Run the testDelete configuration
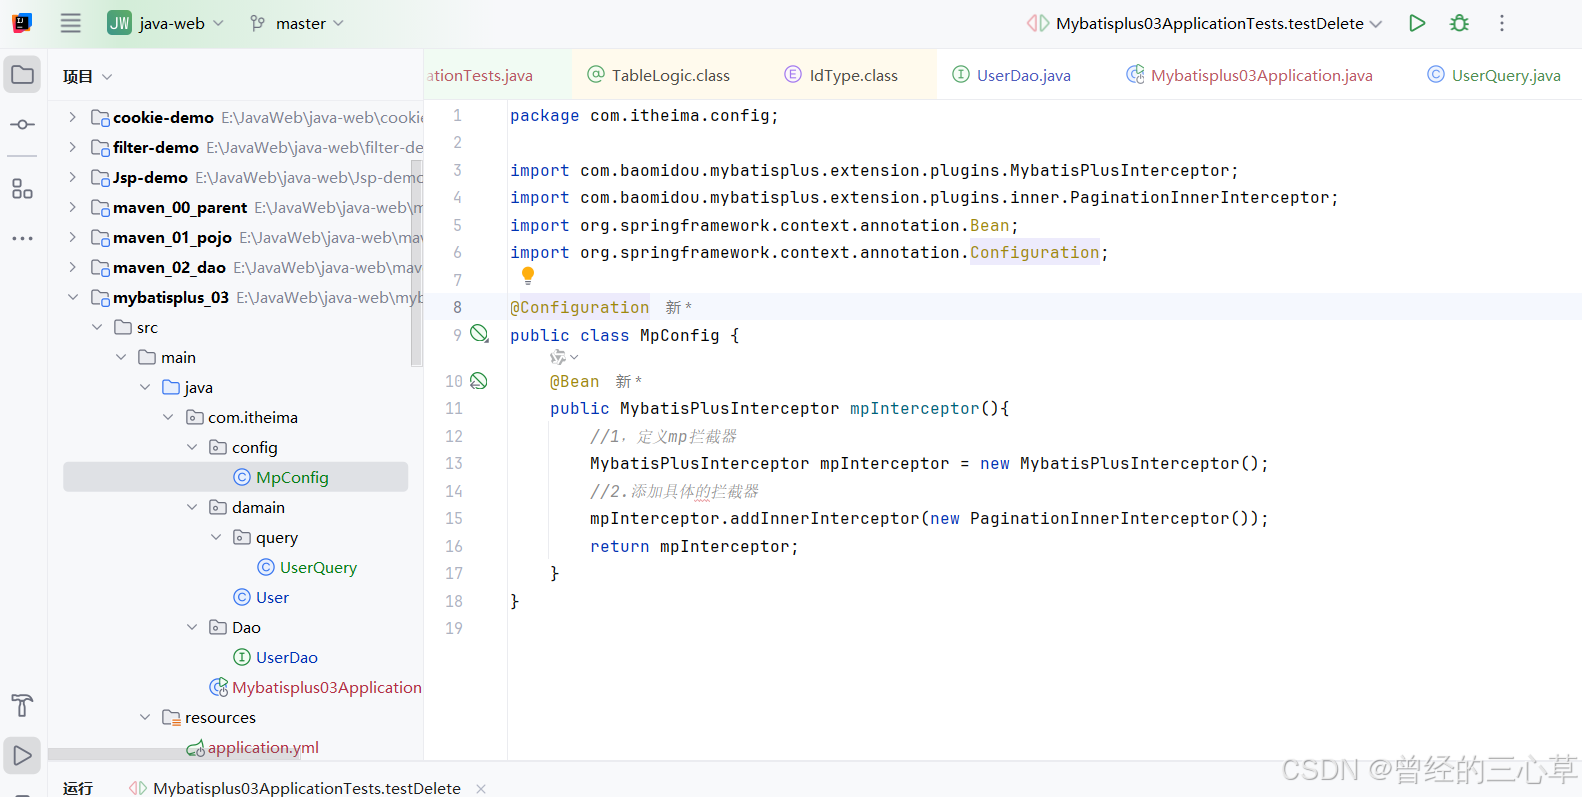The width and height of the screenshot is (1582, 797). click(x=1417, y=23)
